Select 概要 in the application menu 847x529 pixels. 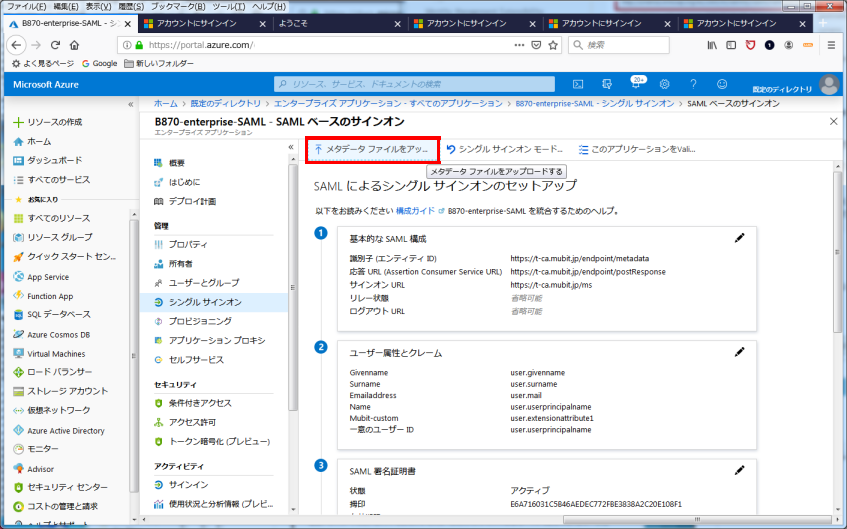170,163
